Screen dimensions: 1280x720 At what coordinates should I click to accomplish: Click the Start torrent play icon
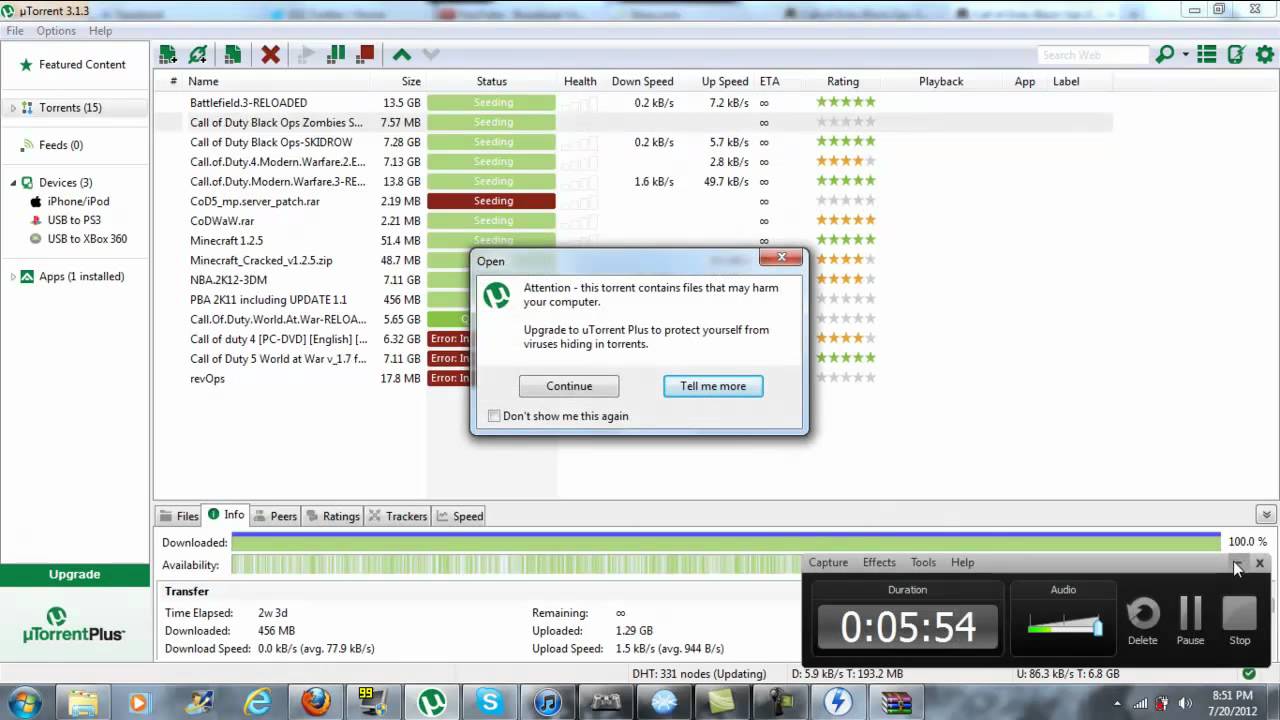pyautogui.click(x=307, y=54)
